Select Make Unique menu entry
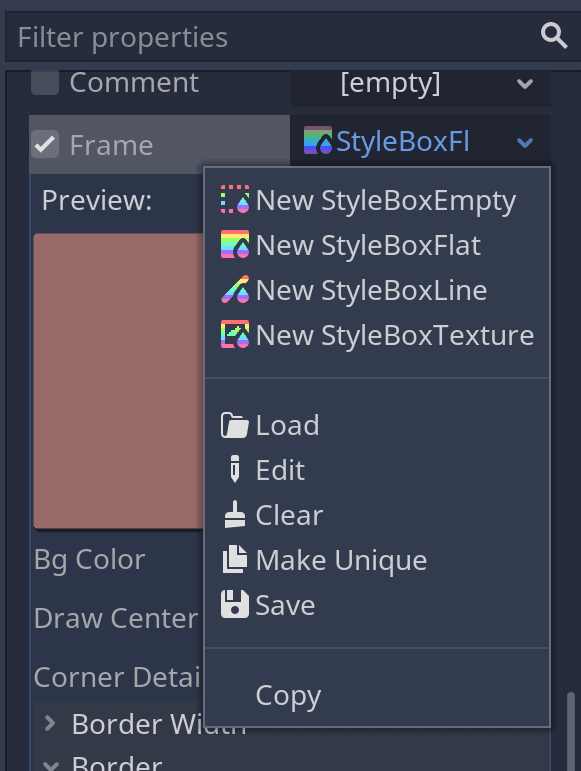 point(377,560)
